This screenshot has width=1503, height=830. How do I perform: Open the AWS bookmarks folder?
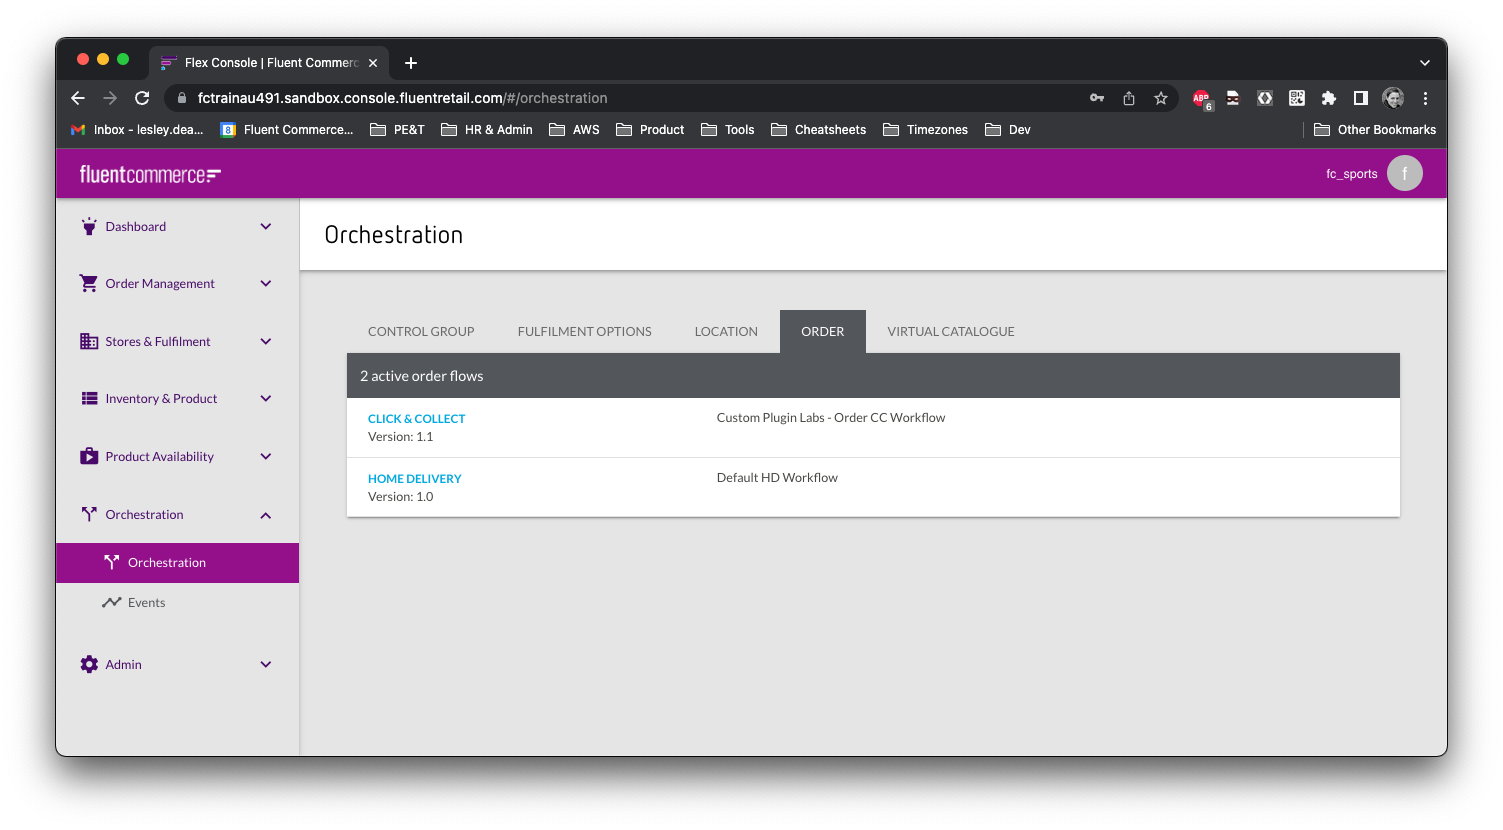[x=574, y=129]
